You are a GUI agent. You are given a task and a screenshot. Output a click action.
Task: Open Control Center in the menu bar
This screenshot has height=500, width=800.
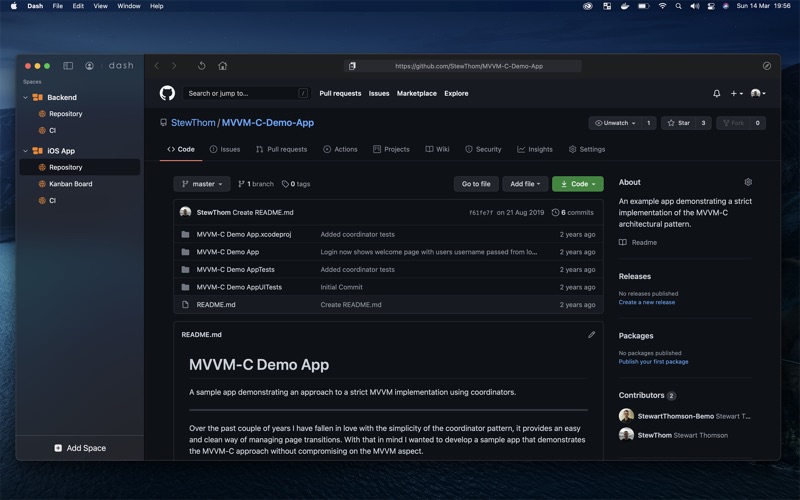pos(711,6)
